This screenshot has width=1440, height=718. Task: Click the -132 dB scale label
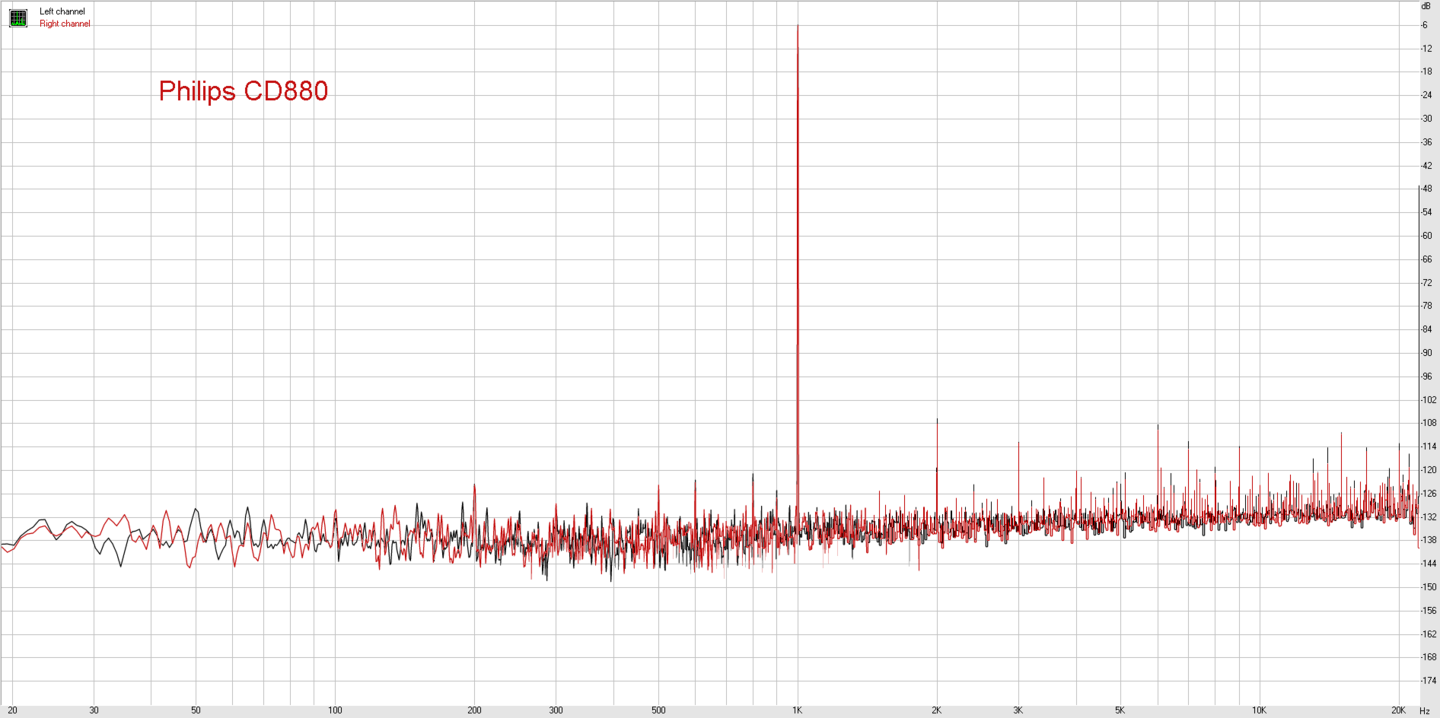click(x=1428, y=517)
